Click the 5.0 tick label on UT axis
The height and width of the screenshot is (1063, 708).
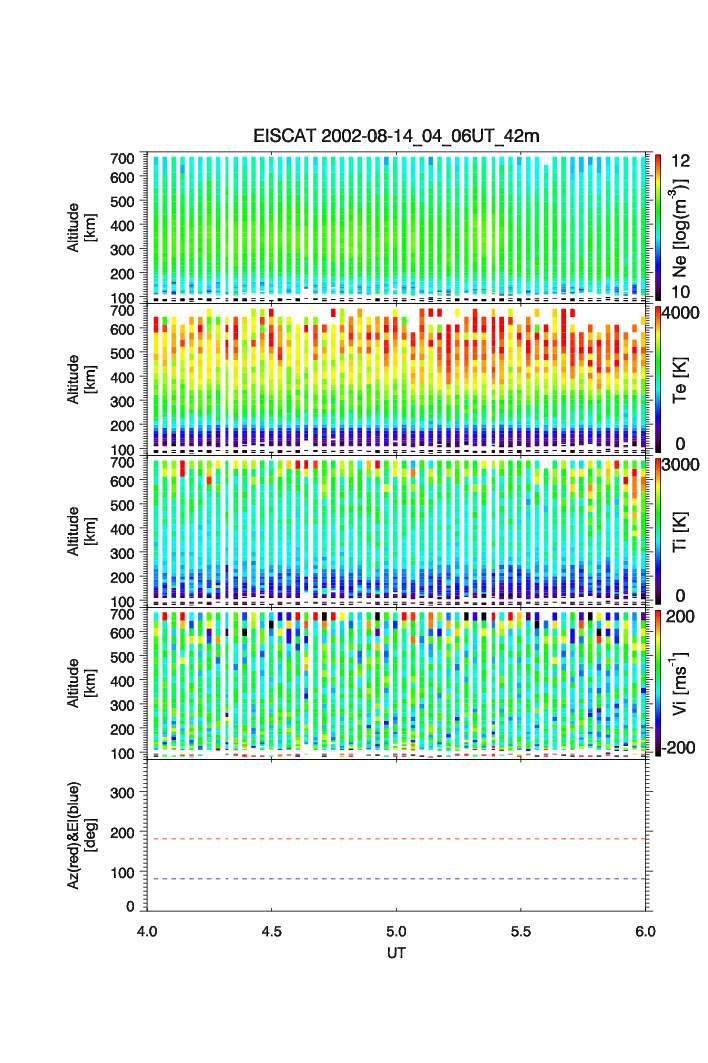pyautogui.click(x=397, y=930)
